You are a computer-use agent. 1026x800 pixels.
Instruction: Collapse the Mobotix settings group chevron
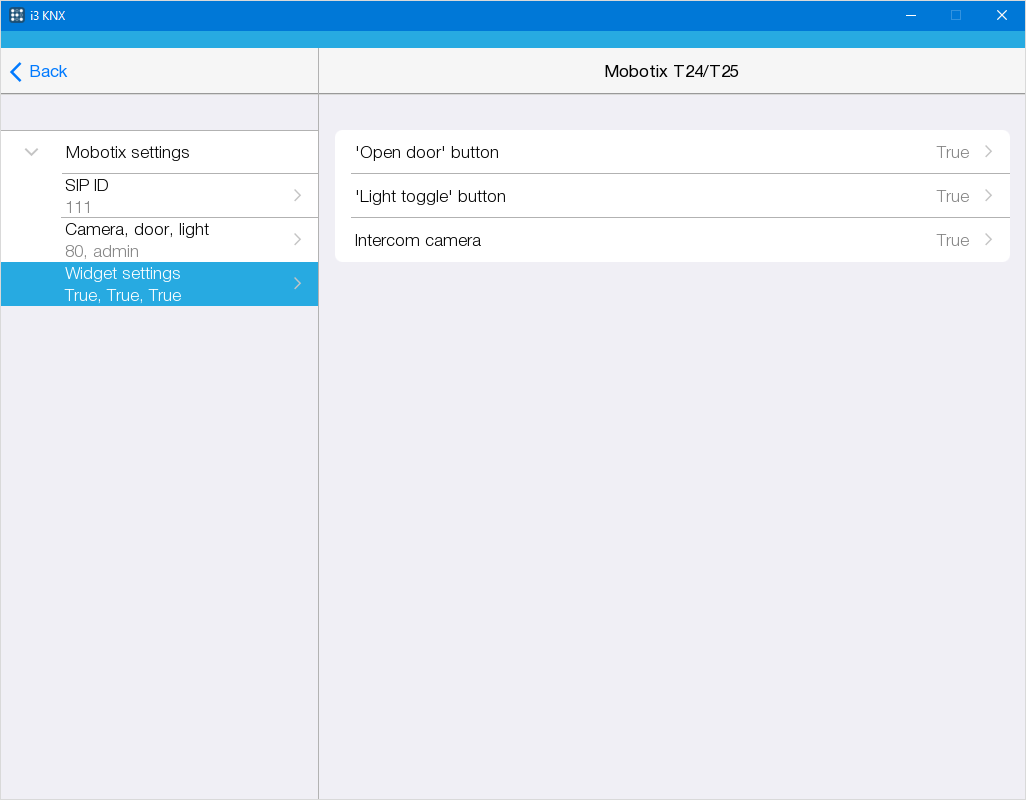(32, 152)
